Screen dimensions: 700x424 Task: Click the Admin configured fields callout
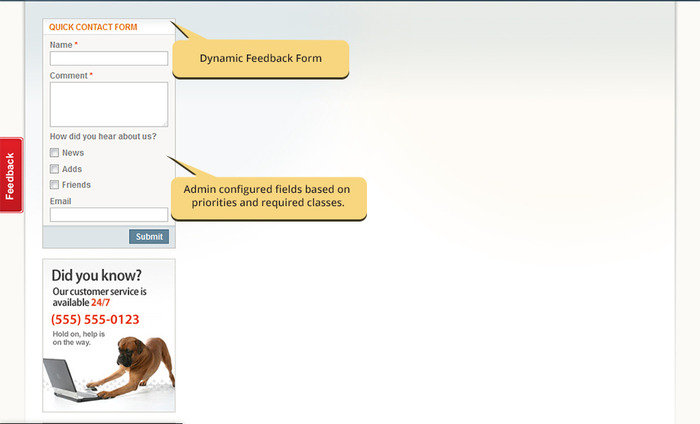pyautogui.click(x=265, y=196)
